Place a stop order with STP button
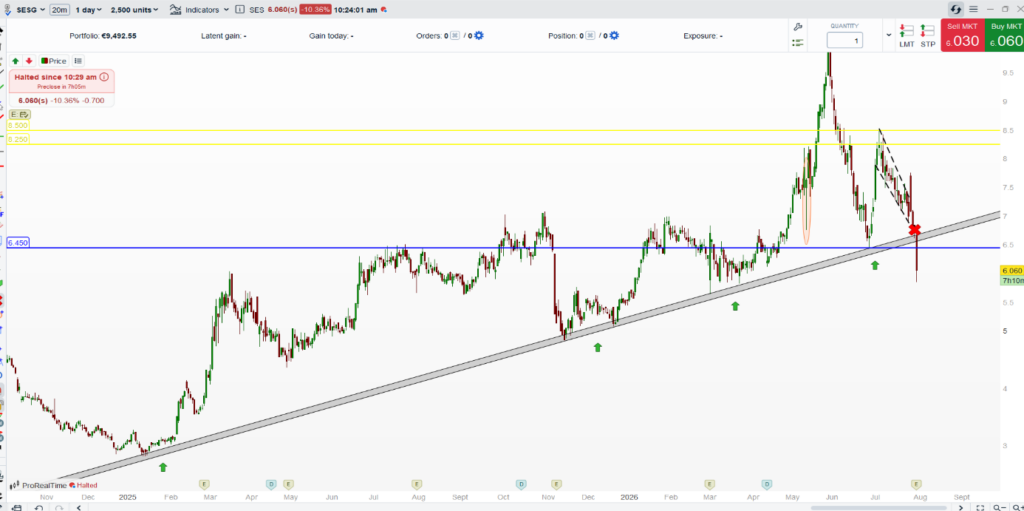The image size is (1024, 511). [927, 36]
